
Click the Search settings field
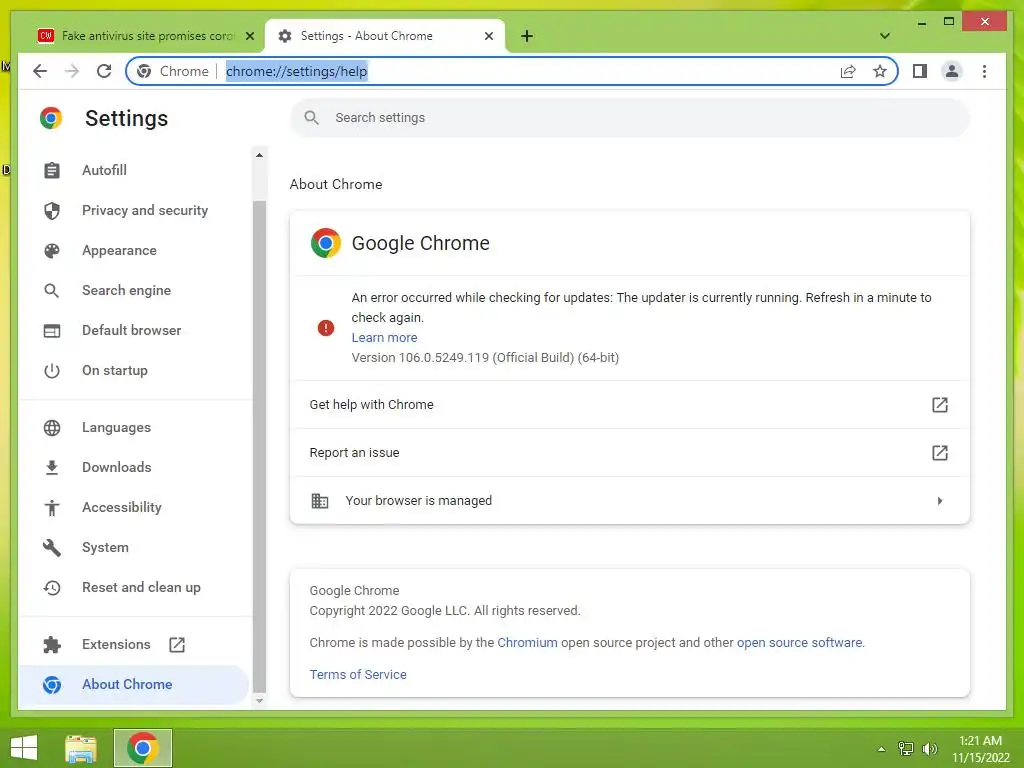[630, 118]
